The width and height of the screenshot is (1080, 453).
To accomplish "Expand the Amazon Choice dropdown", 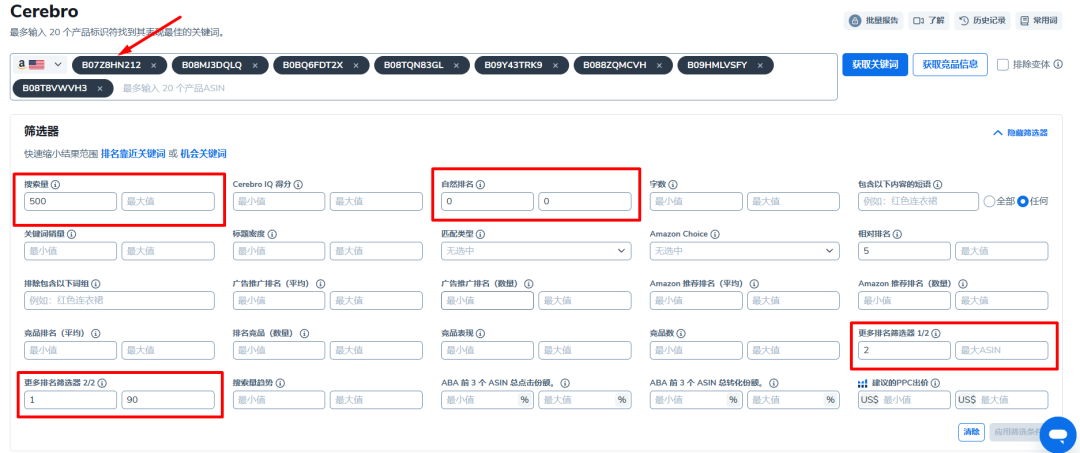I will (743, 250).
